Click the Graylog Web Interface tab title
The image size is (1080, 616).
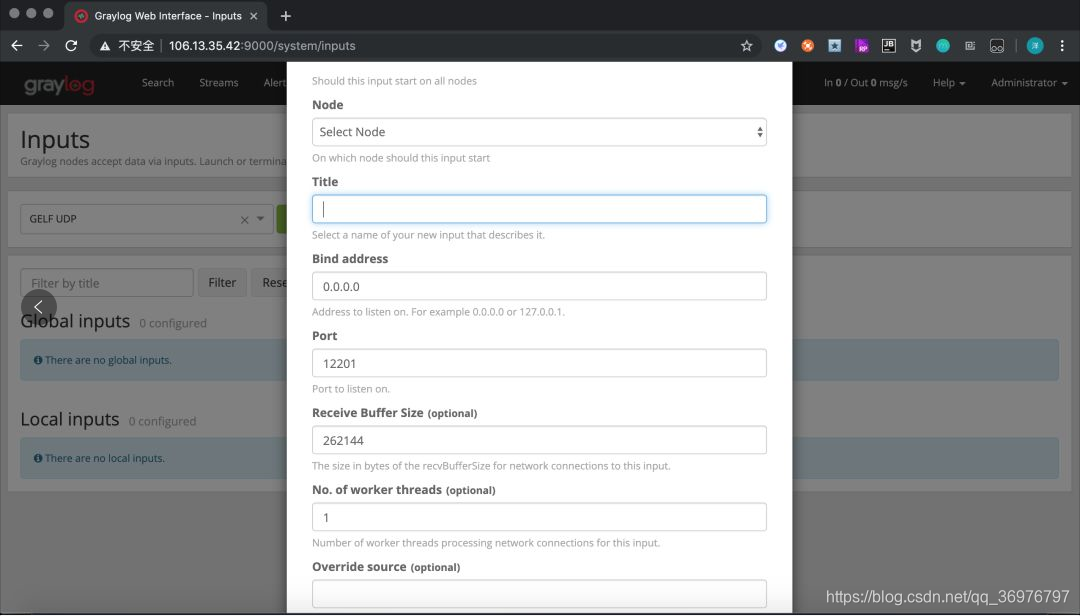tap(167, 16)
